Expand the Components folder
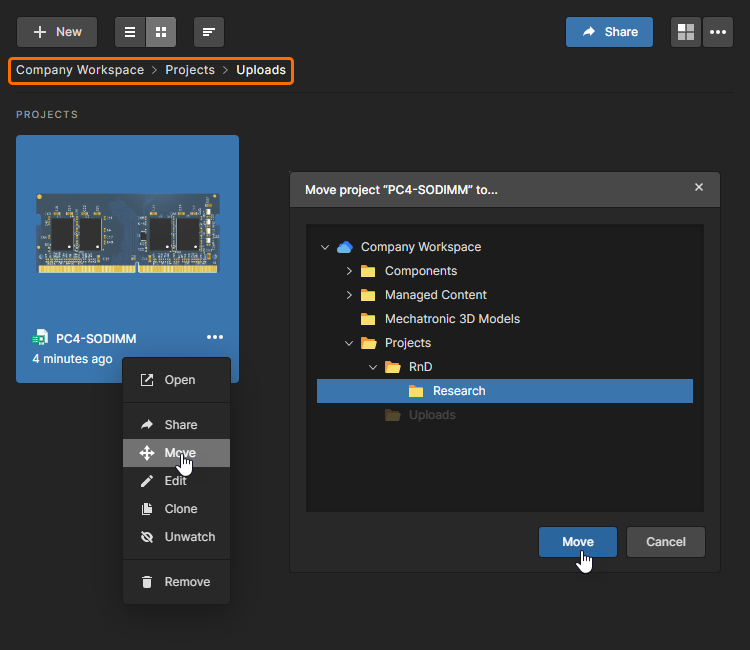The height and width of the screenshot is (650, 750). [x=348, y=271]
